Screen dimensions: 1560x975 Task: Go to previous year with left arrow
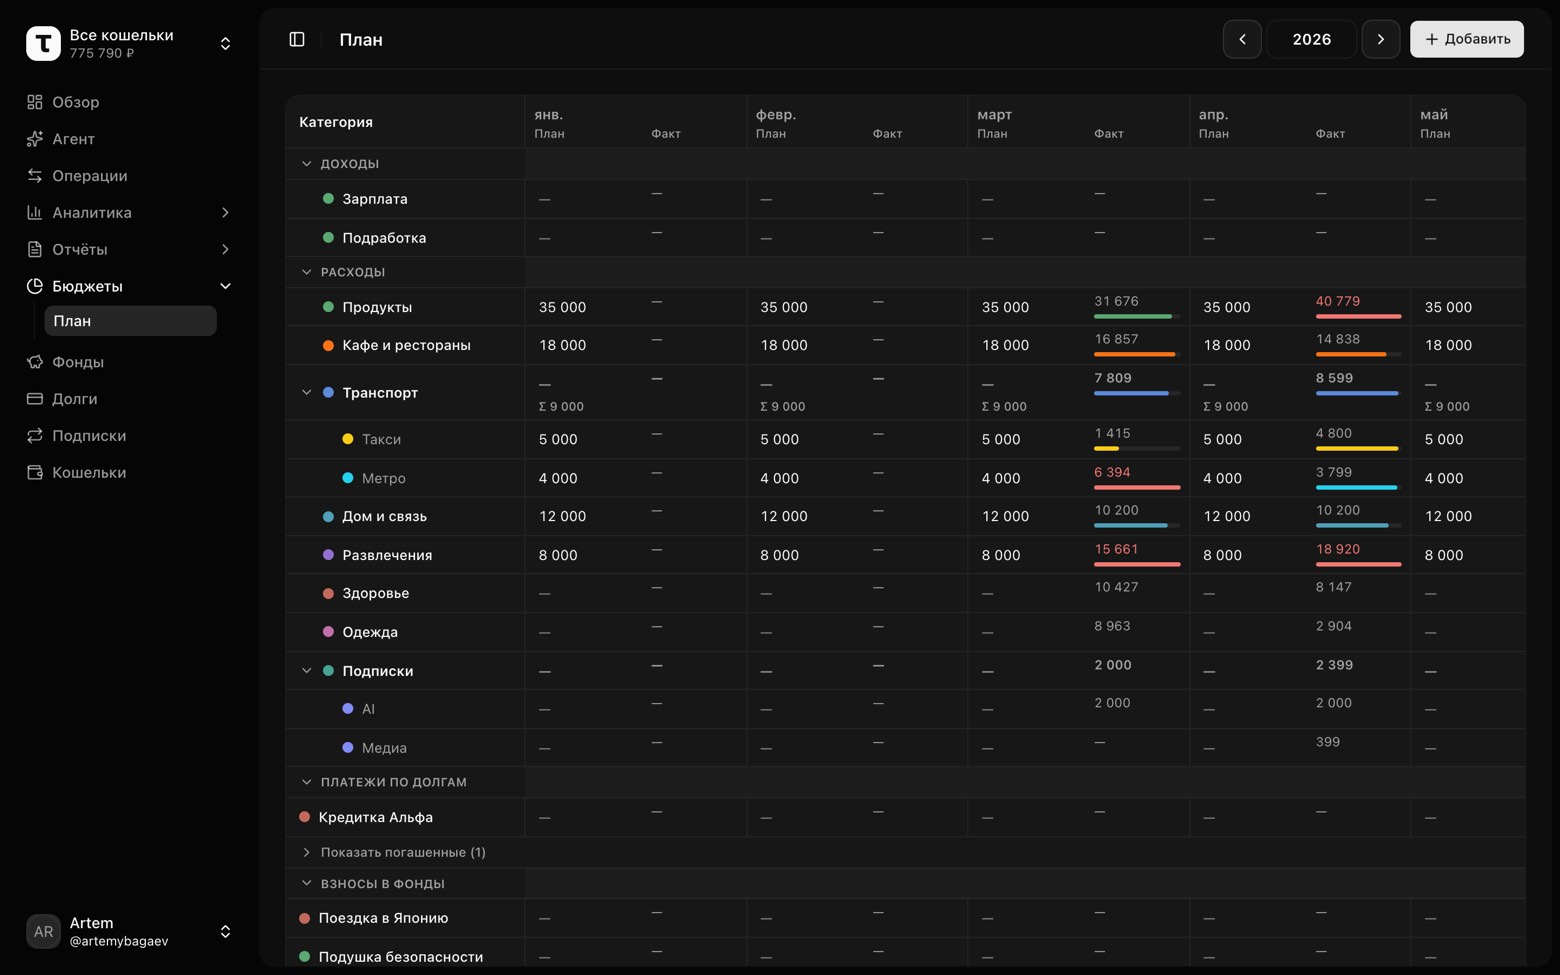[x=1242, y=39]
